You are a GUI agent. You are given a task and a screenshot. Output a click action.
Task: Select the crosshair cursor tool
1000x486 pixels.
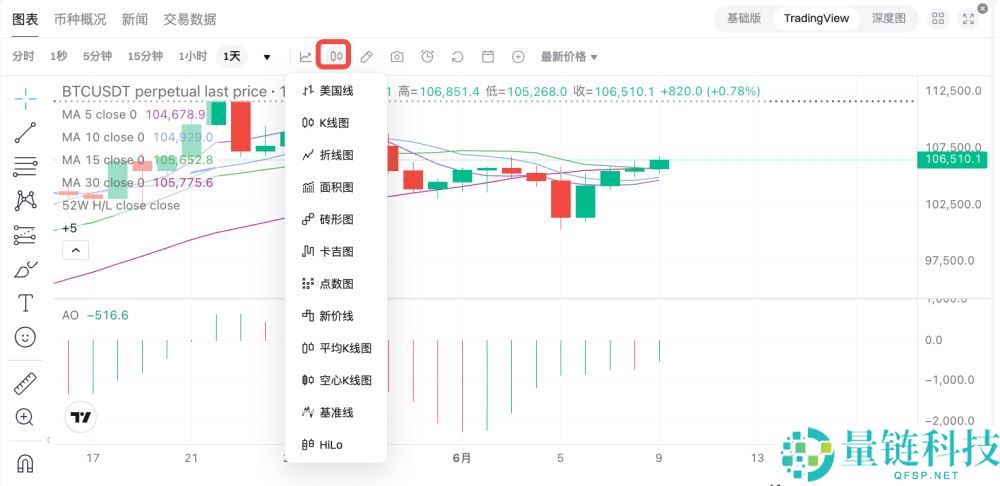pos(26,99)
